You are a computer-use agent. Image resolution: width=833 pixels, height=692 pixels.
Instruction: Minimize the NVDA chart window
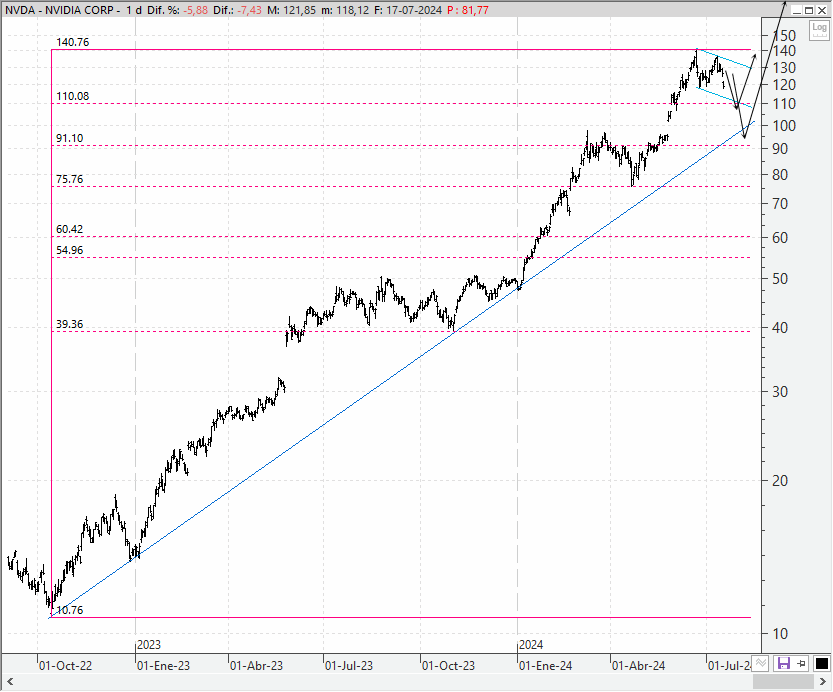coord(797,10)
